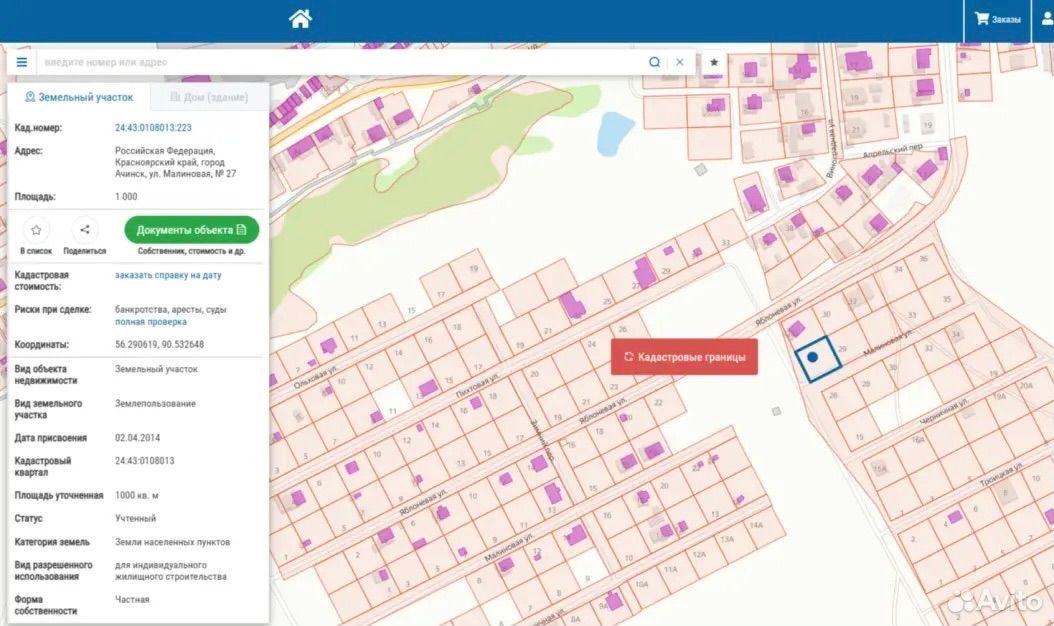This screenshot has height=626, width=1054.
Task: Click the date value 02.04.2014
Action: click(x=137, y=438)
